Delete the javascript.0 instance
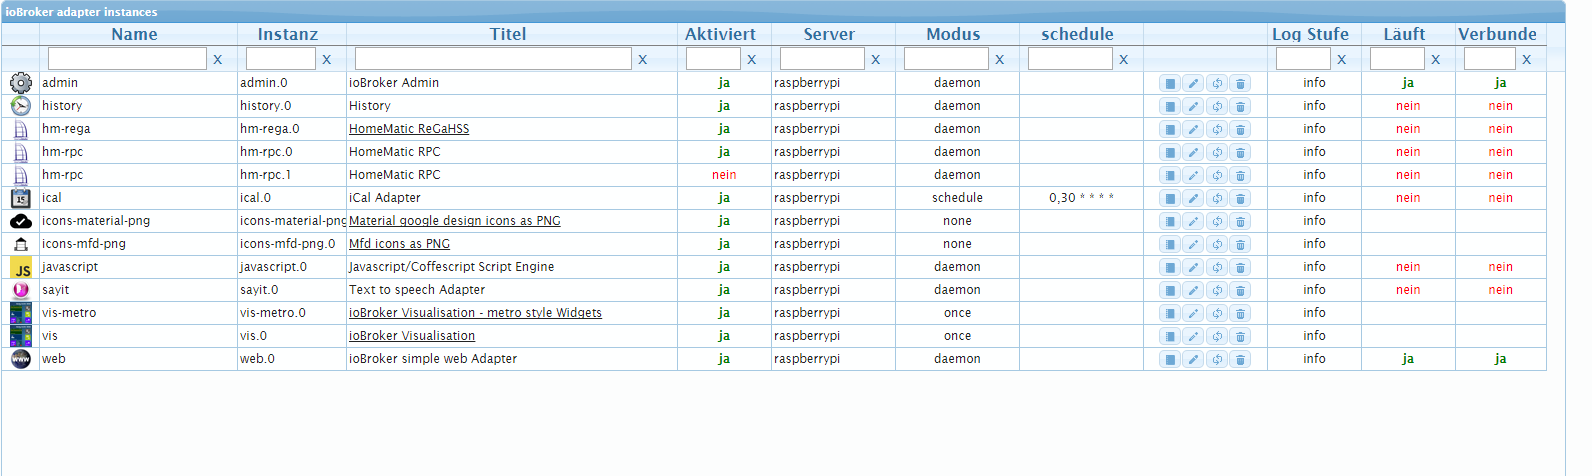This screenshot has height=476, width=1592. coord(1240,267)
